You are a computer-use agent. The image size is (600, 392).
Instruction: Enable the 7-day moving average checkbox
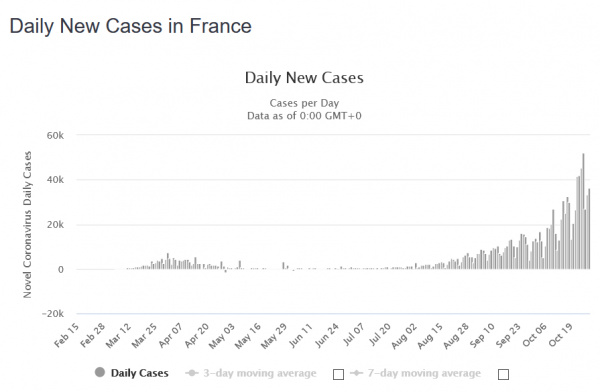[x=503, y=374]
